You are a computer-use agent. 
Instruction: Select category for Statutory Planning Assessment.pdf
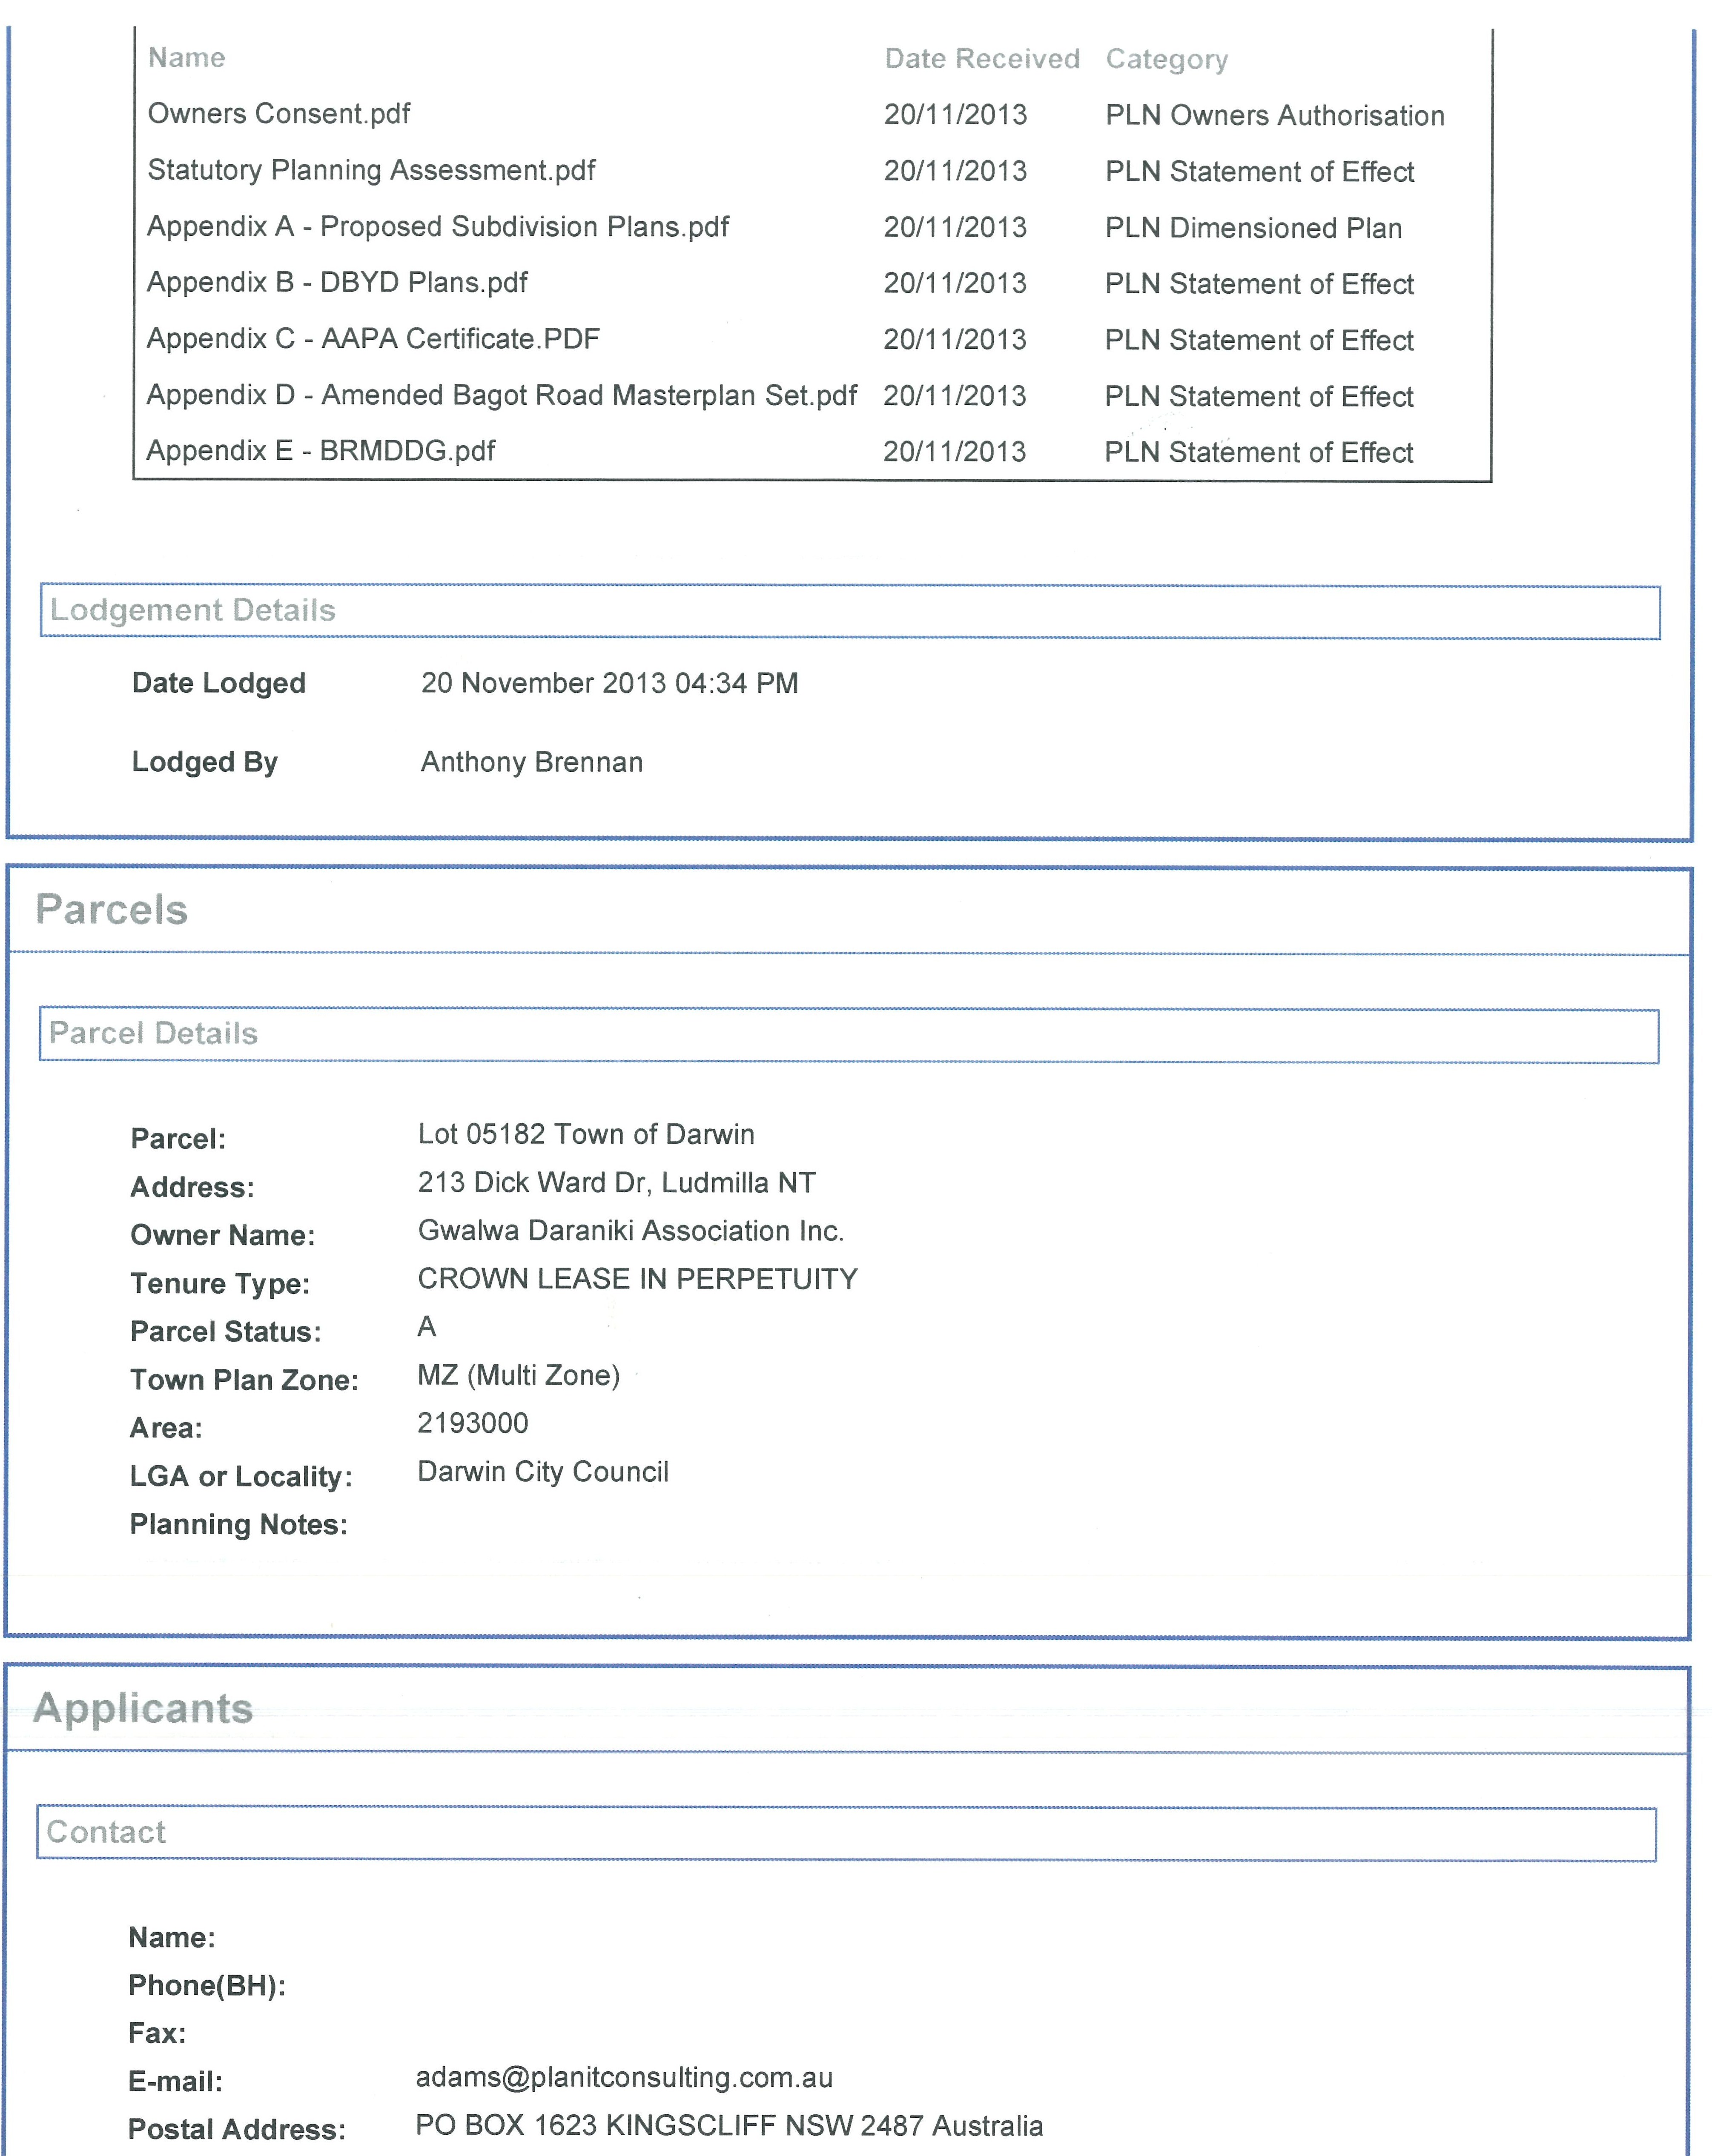click(1260, 172)
